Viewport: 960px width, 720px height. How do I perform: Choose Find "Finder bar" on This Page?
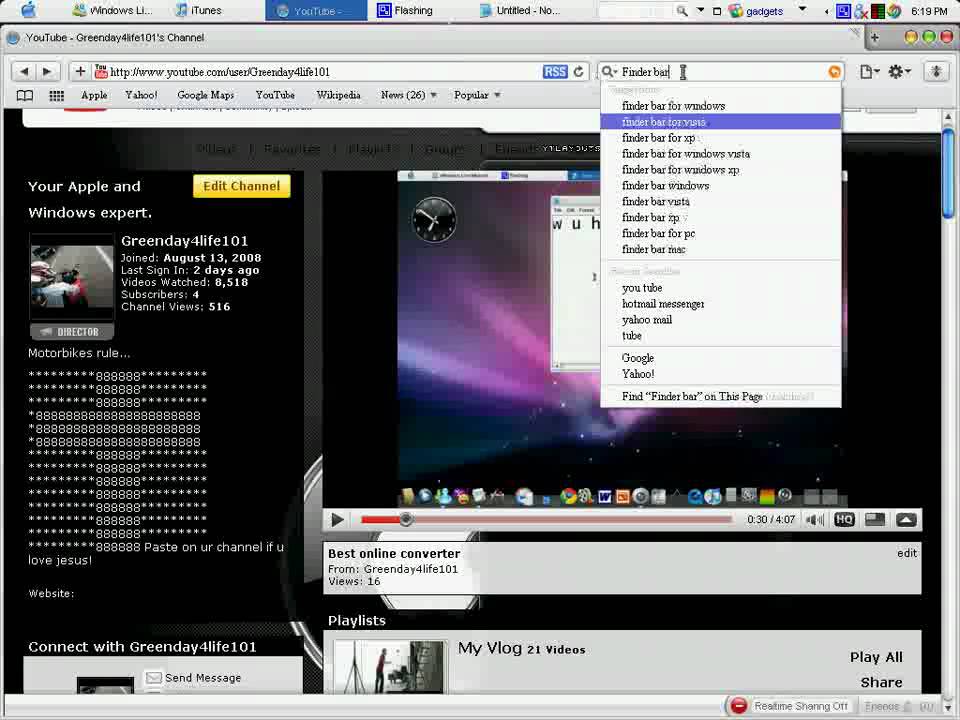pyautogui.click(x=721, y=396)
